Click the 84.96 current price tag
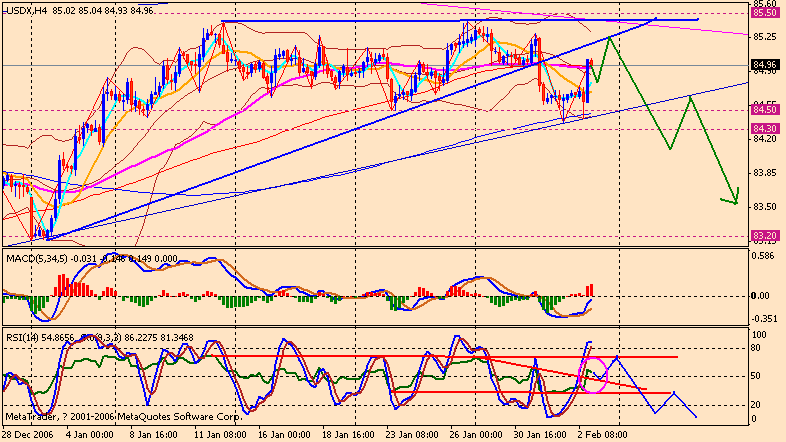The width and height of the screenshot is (786, 442). click(765, 66)
